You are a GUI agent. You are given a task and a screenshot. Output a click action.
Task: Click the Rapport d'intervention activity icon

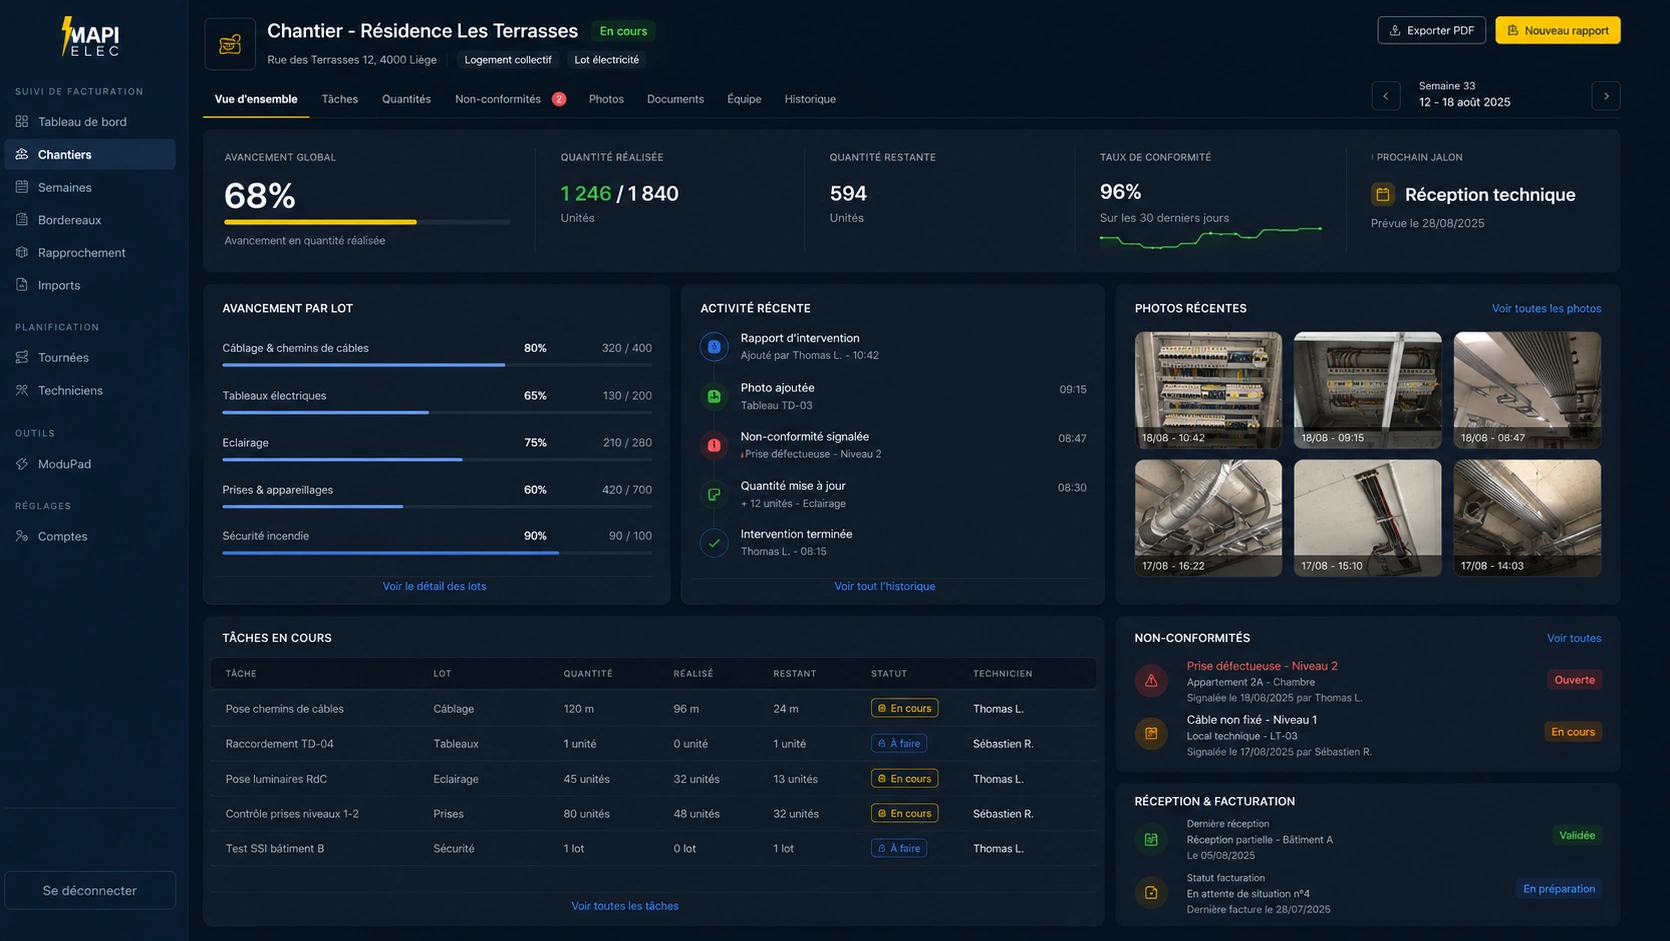[x=714, y=347]
